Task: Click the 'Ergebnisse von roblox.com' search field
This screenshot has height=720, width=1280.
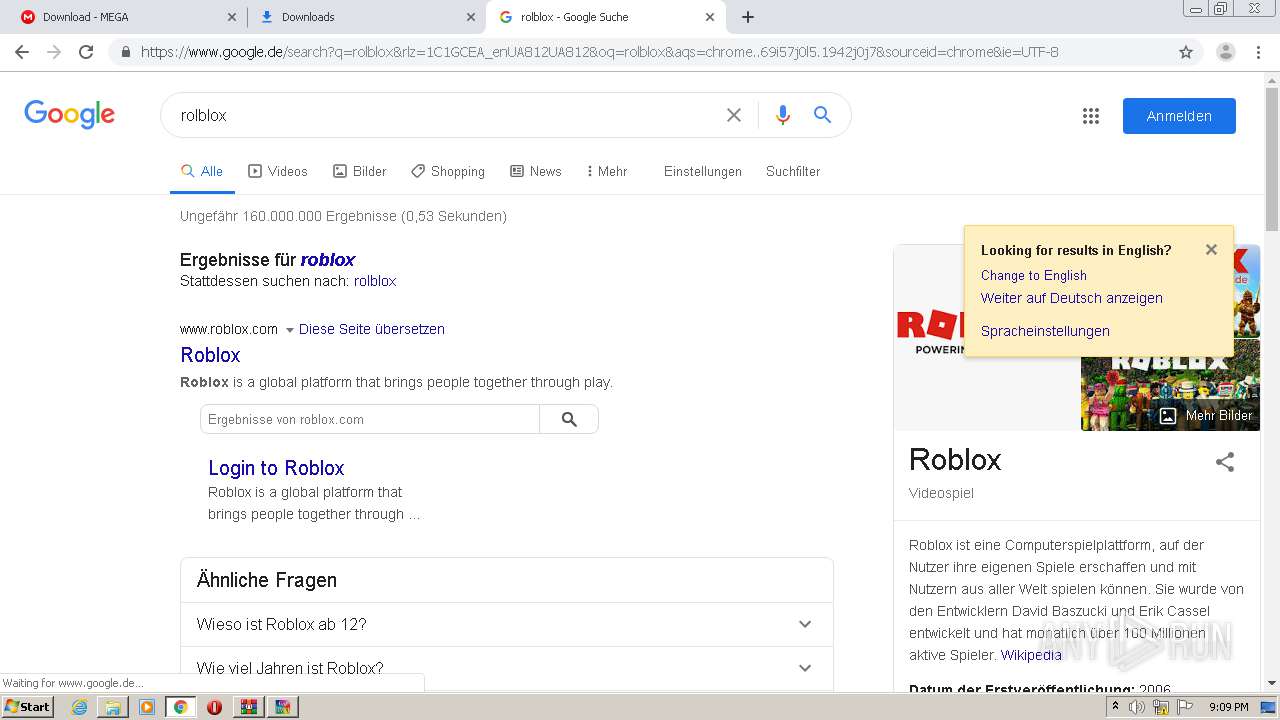Action: pyautogui.click(x=370, y=419)
